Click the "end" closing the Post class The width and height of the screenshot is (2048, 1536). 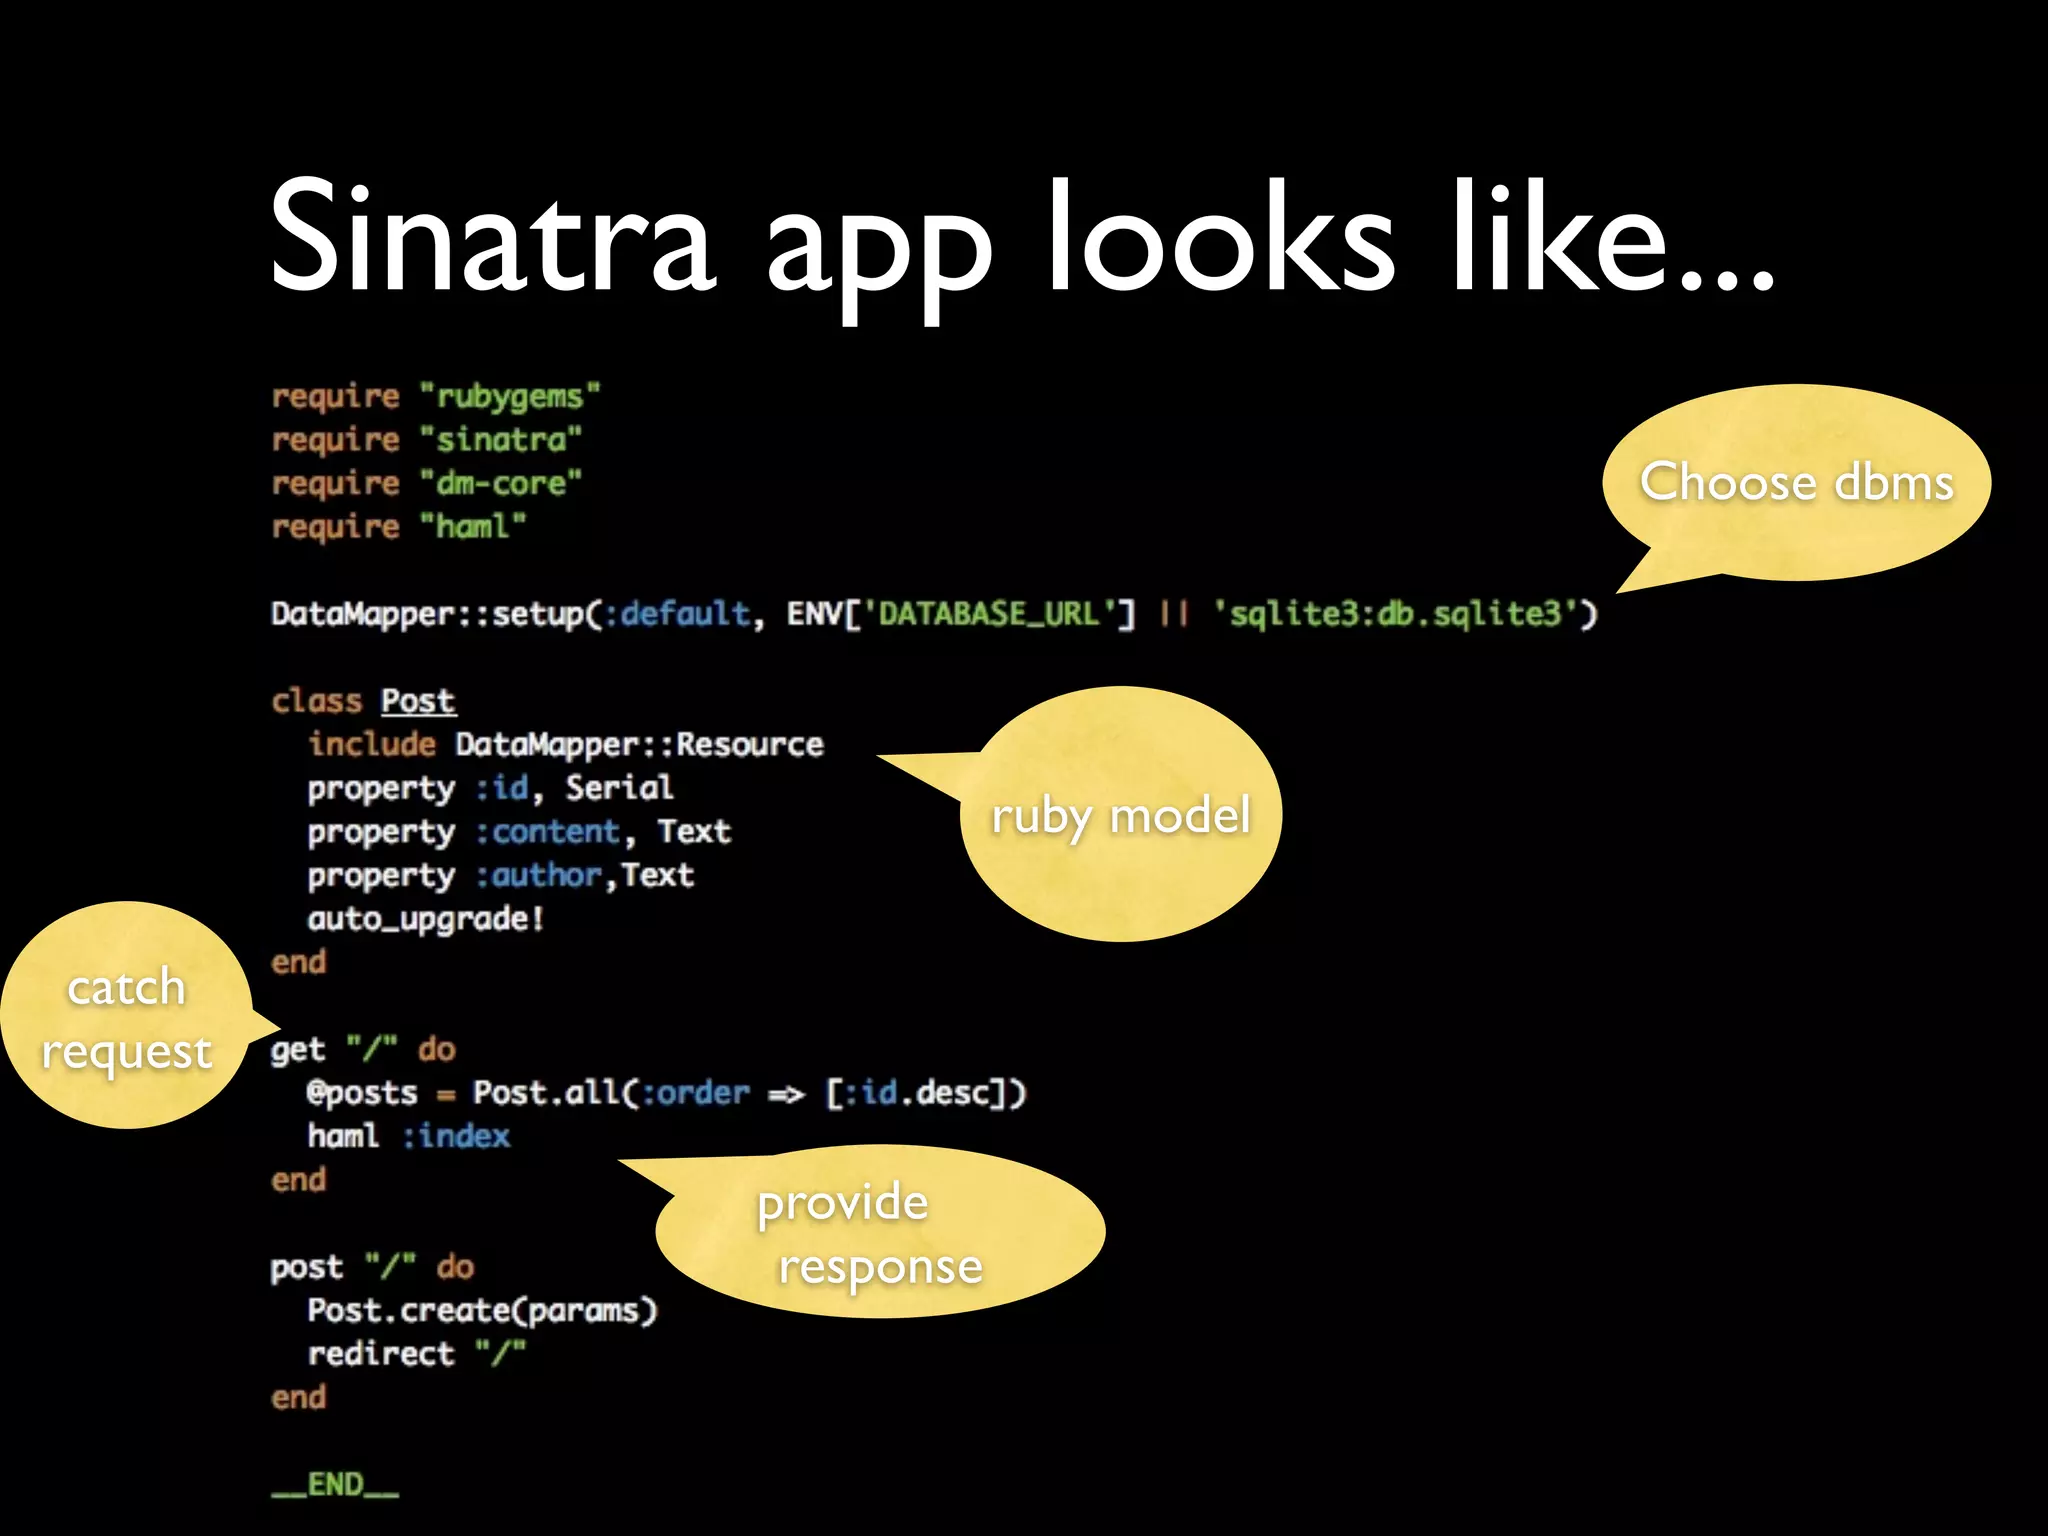pos(299,963)
